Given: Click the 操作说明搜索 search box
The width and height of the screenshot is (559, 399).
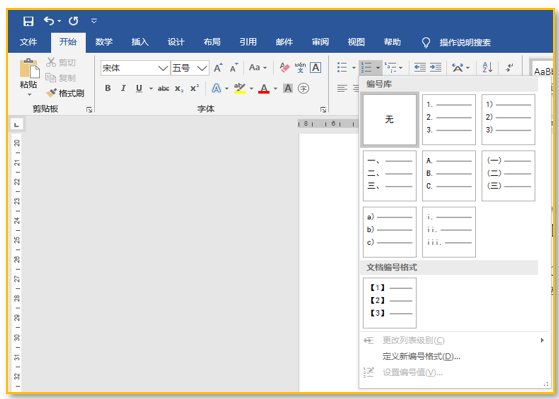Looking at the screenshot, I should click(465, 42).
